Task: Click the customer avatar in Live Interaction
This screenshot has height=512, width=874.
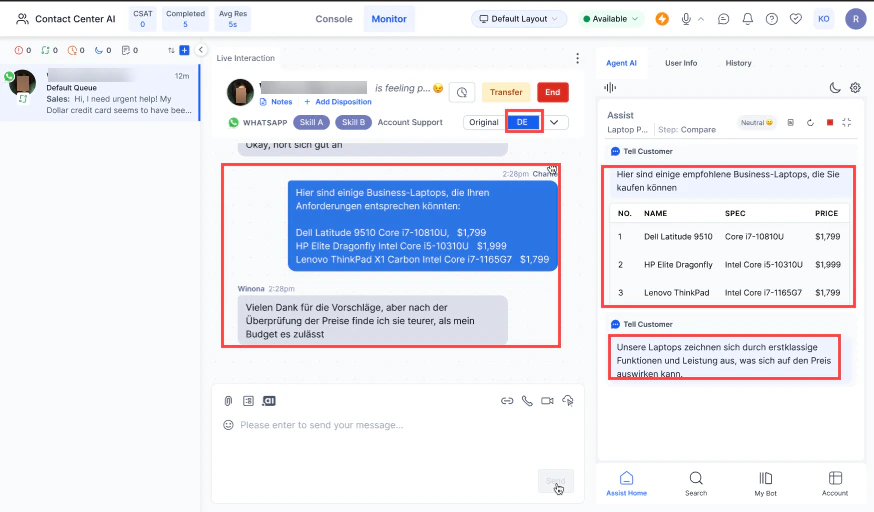Action: click(x=240, y=92)
